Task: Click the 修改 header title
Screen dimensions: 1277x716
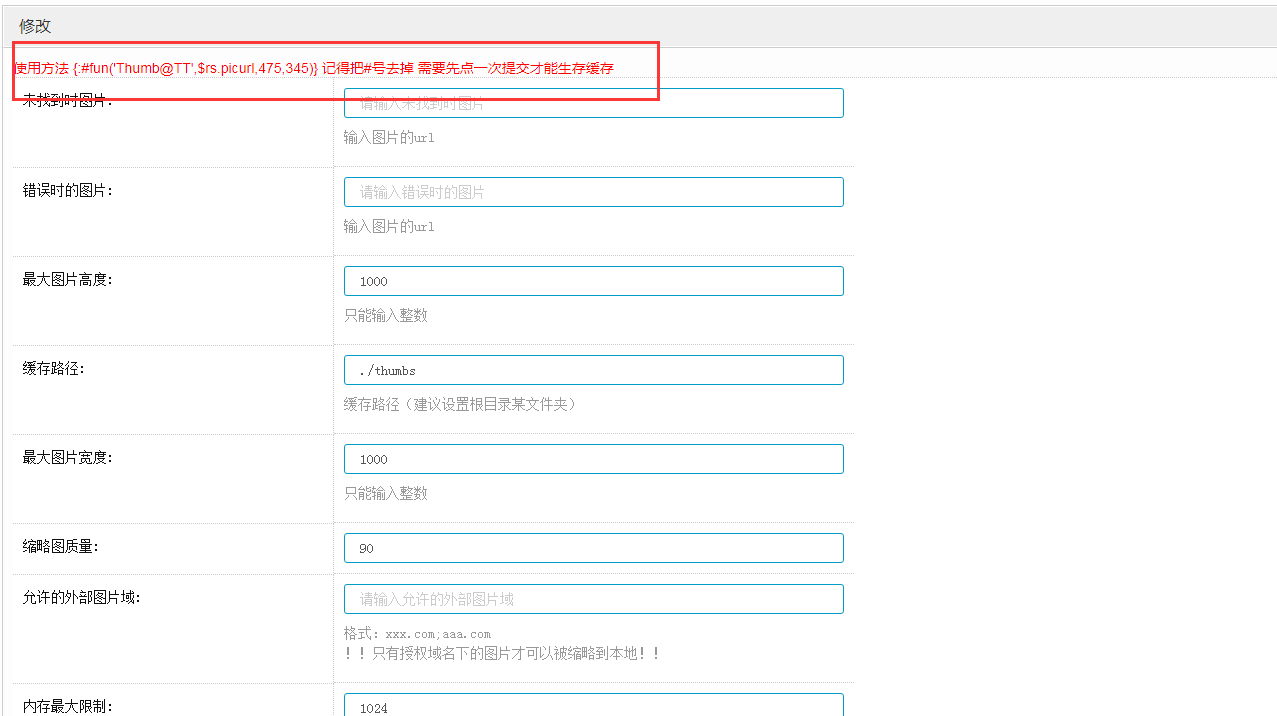Action: pyautogui.click(x=35, y=26)
